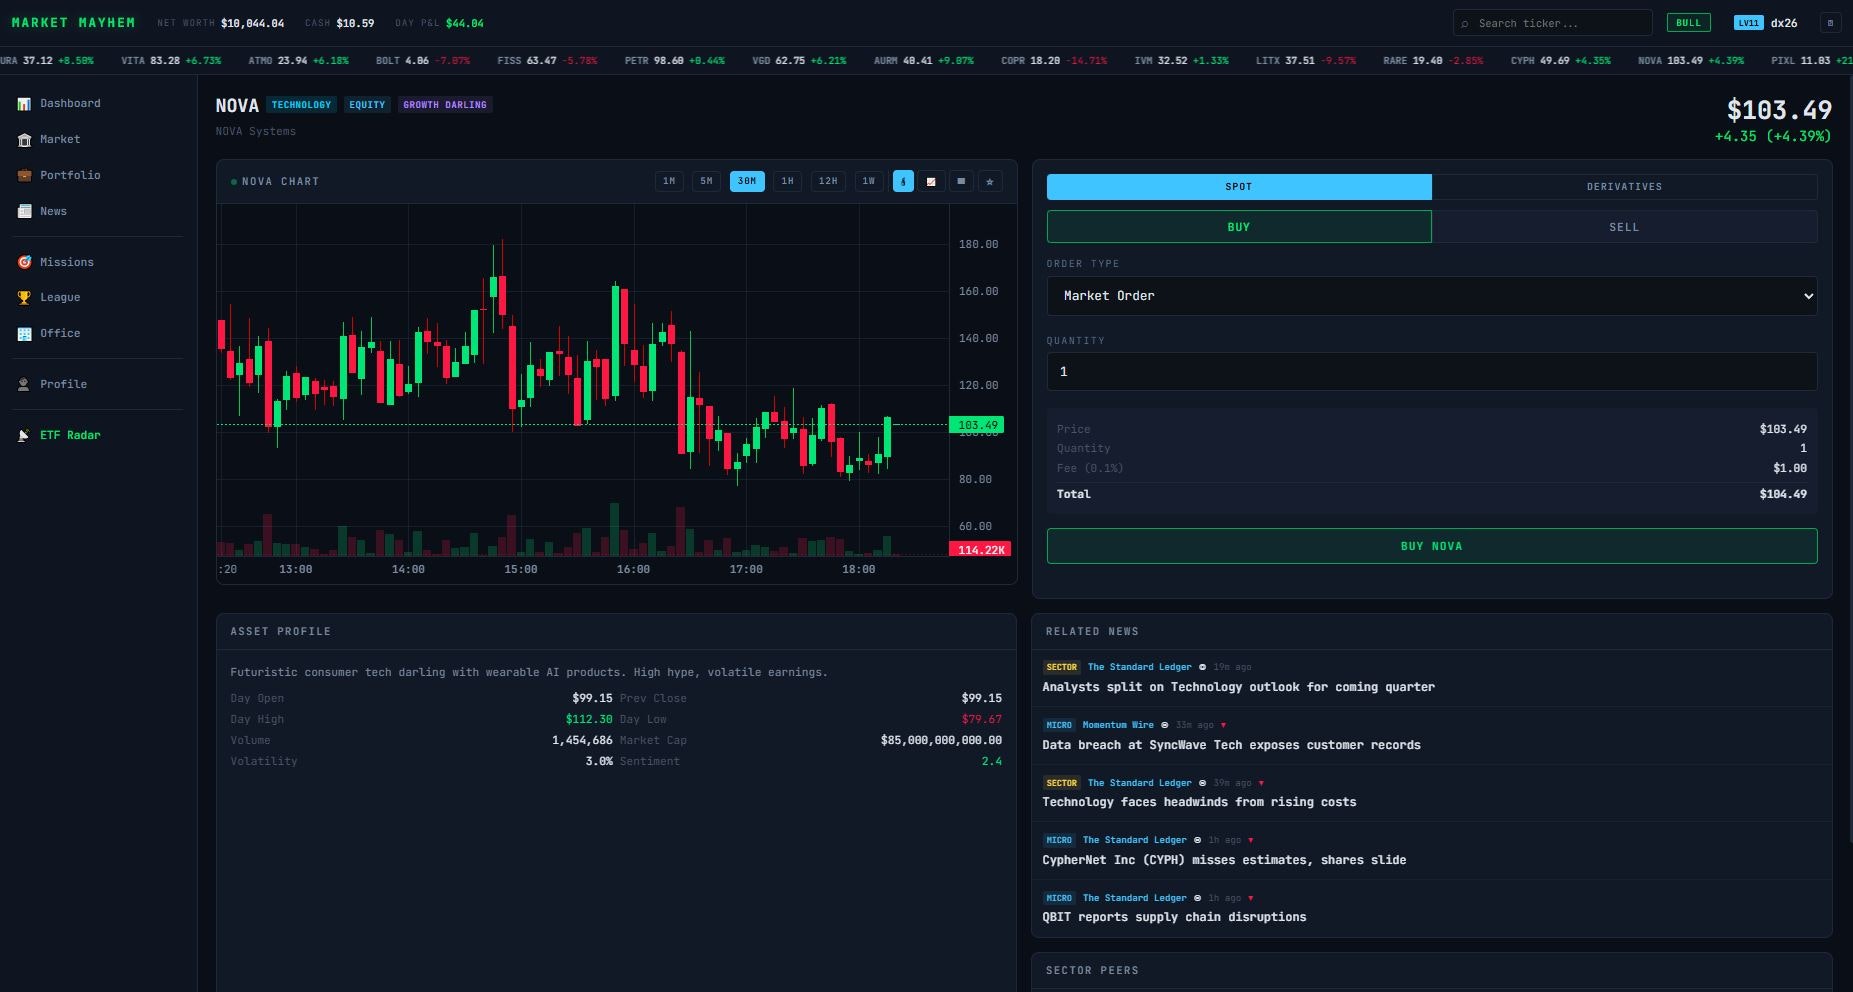1853x992 pixels.
Task: Click the AURM ticker in the tape
Action: (x=923, y=61)
